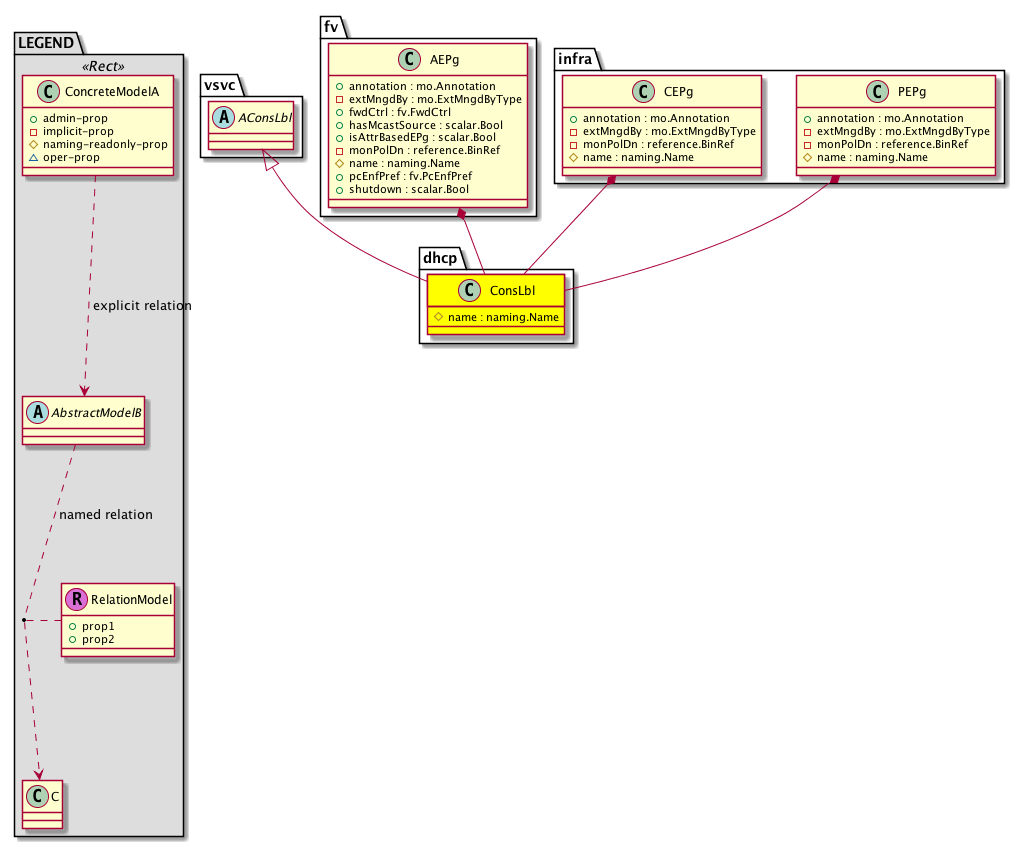Screen dimensions: 1025x847
Task: Click the fv package tab label
Action: click(x=331, y=23)
